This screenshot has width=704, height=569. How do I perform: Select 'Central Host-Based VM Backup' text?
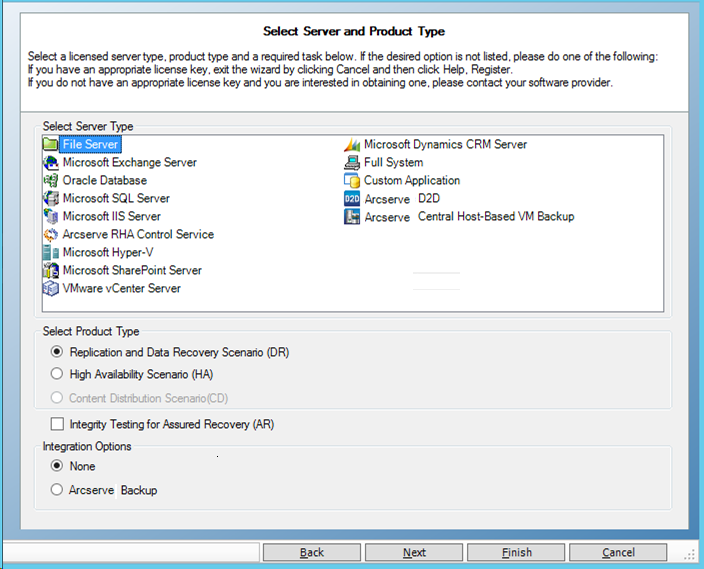[496, 216]
